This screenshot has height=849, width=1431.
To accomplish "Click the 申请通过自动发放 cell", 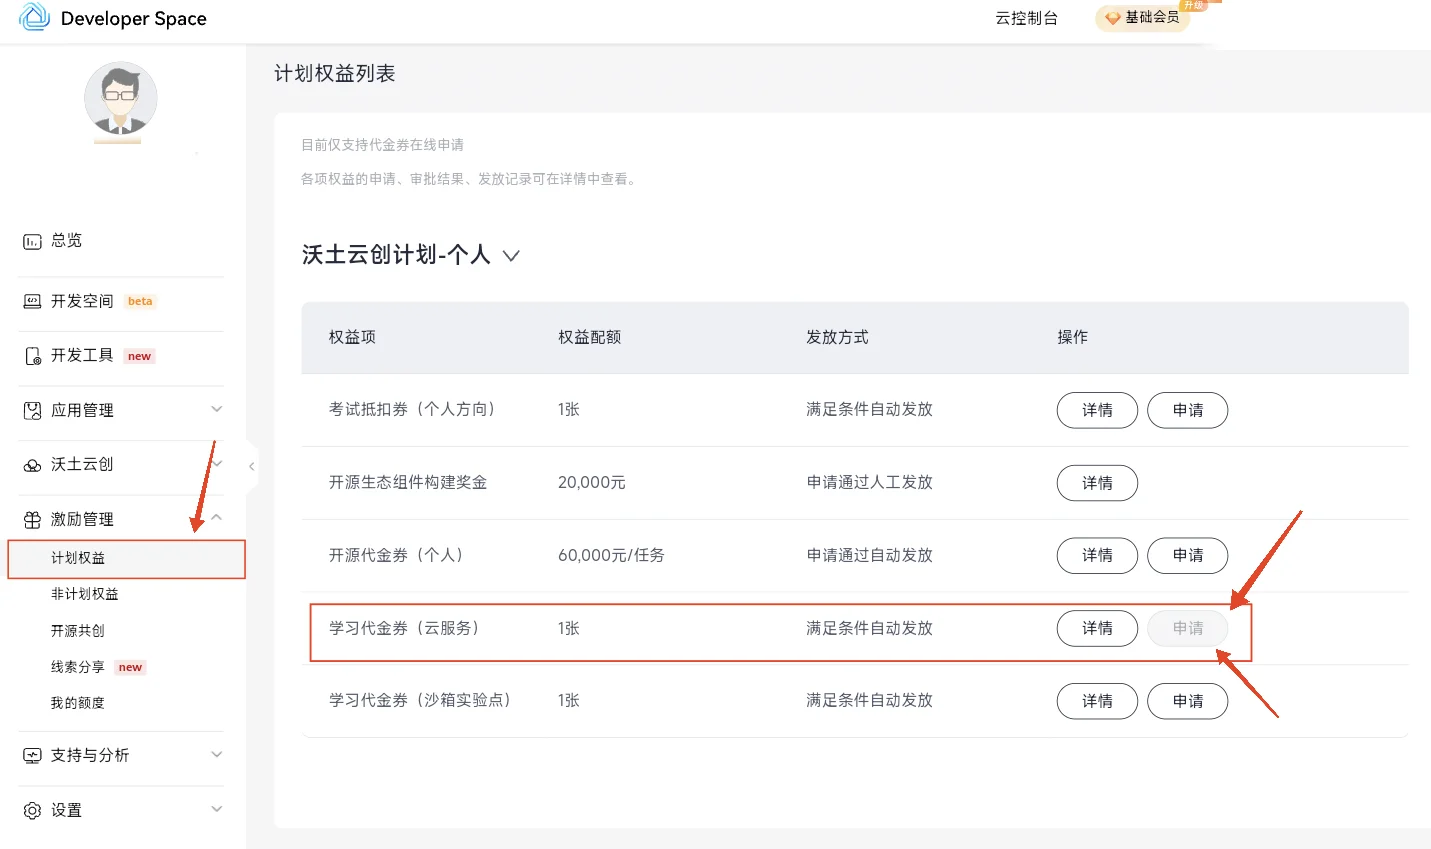I will pos(870,555).
